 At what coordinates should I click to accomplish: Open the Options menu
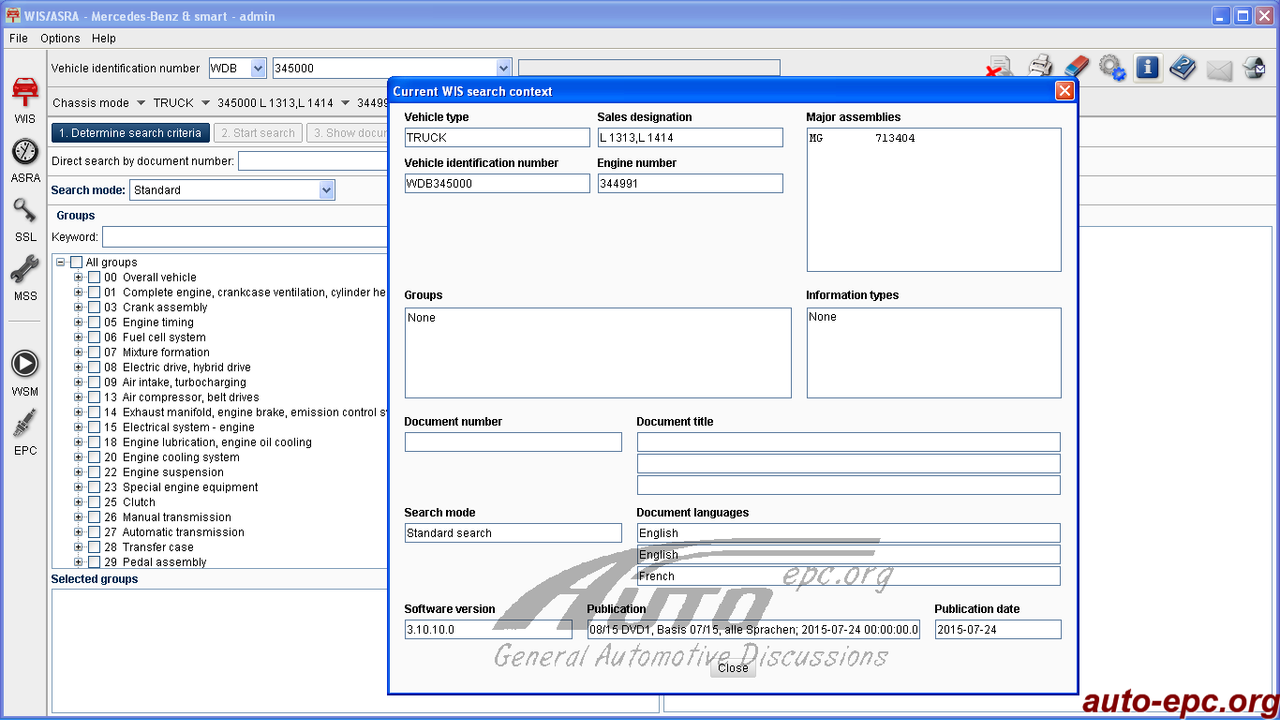tap(60, 38)
